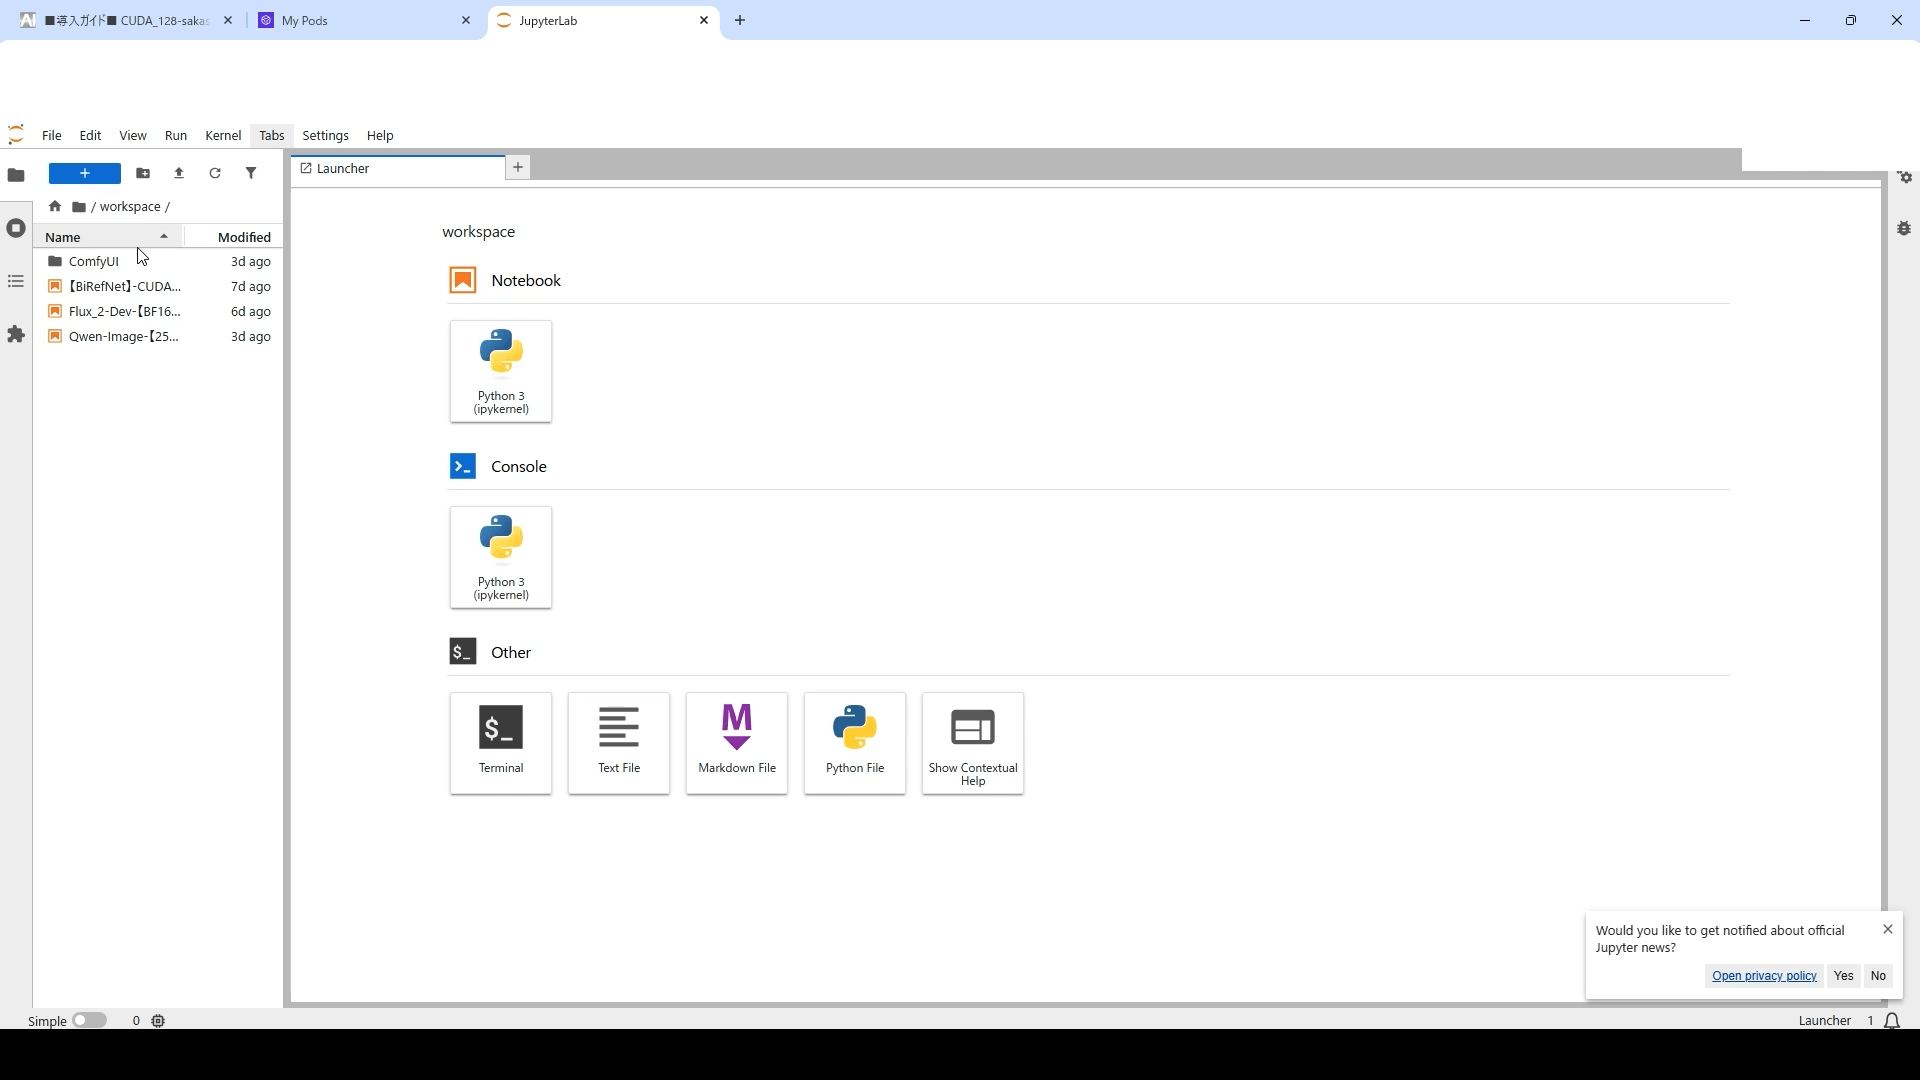1920x1080 pixels.
Task: Click the Open privacy policy link
Action: [1764, 976]
